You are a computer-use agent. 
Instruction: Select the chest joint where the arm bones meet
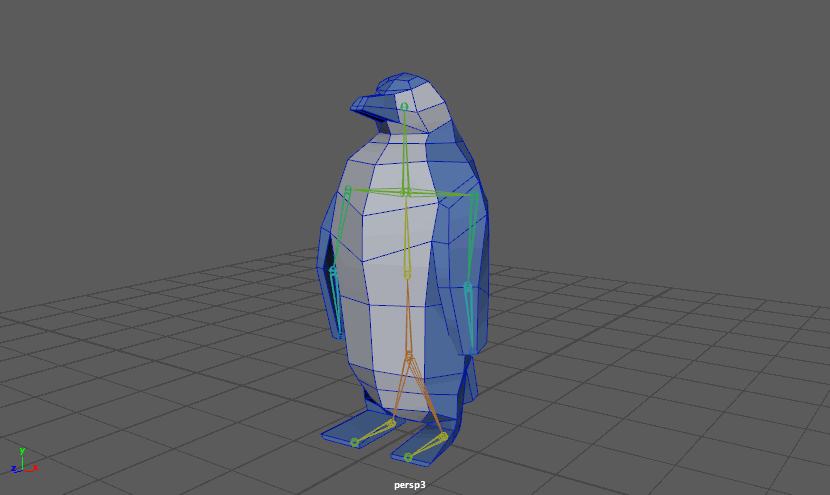click(406, 192)
